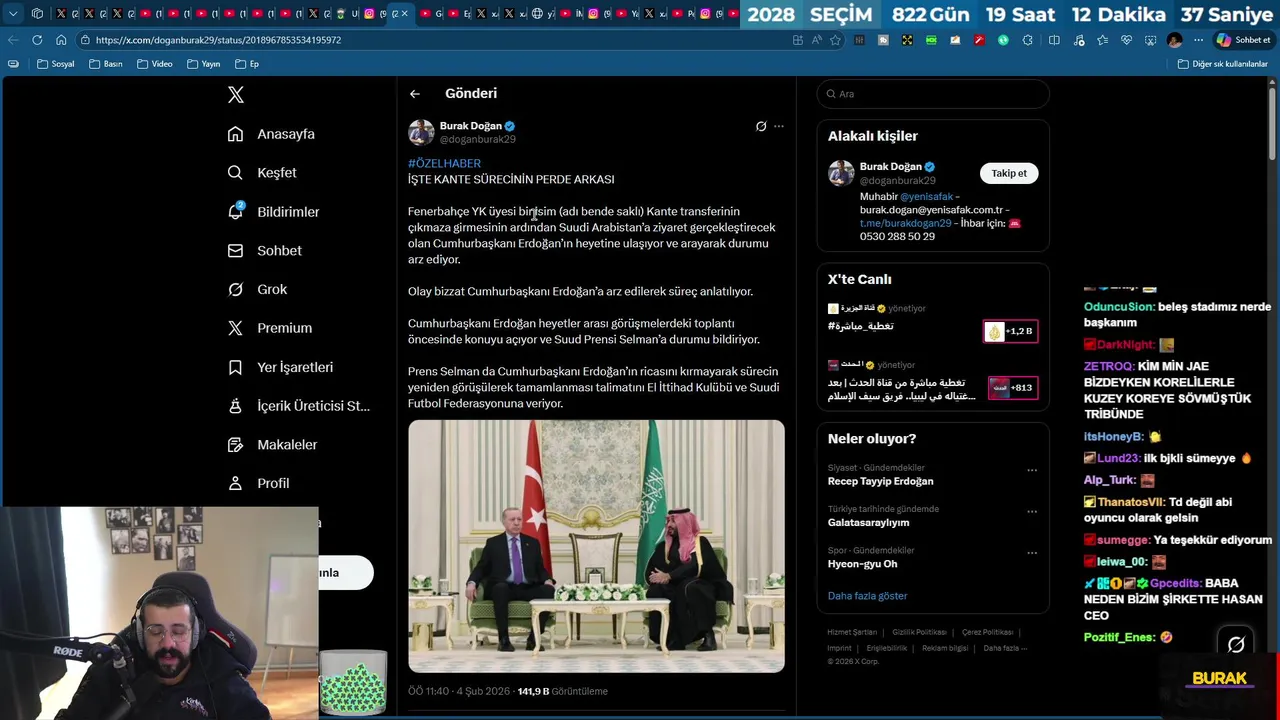
Task: Open Diğer sık kullanılanlar folder
Action: [x=1223, y=64]
